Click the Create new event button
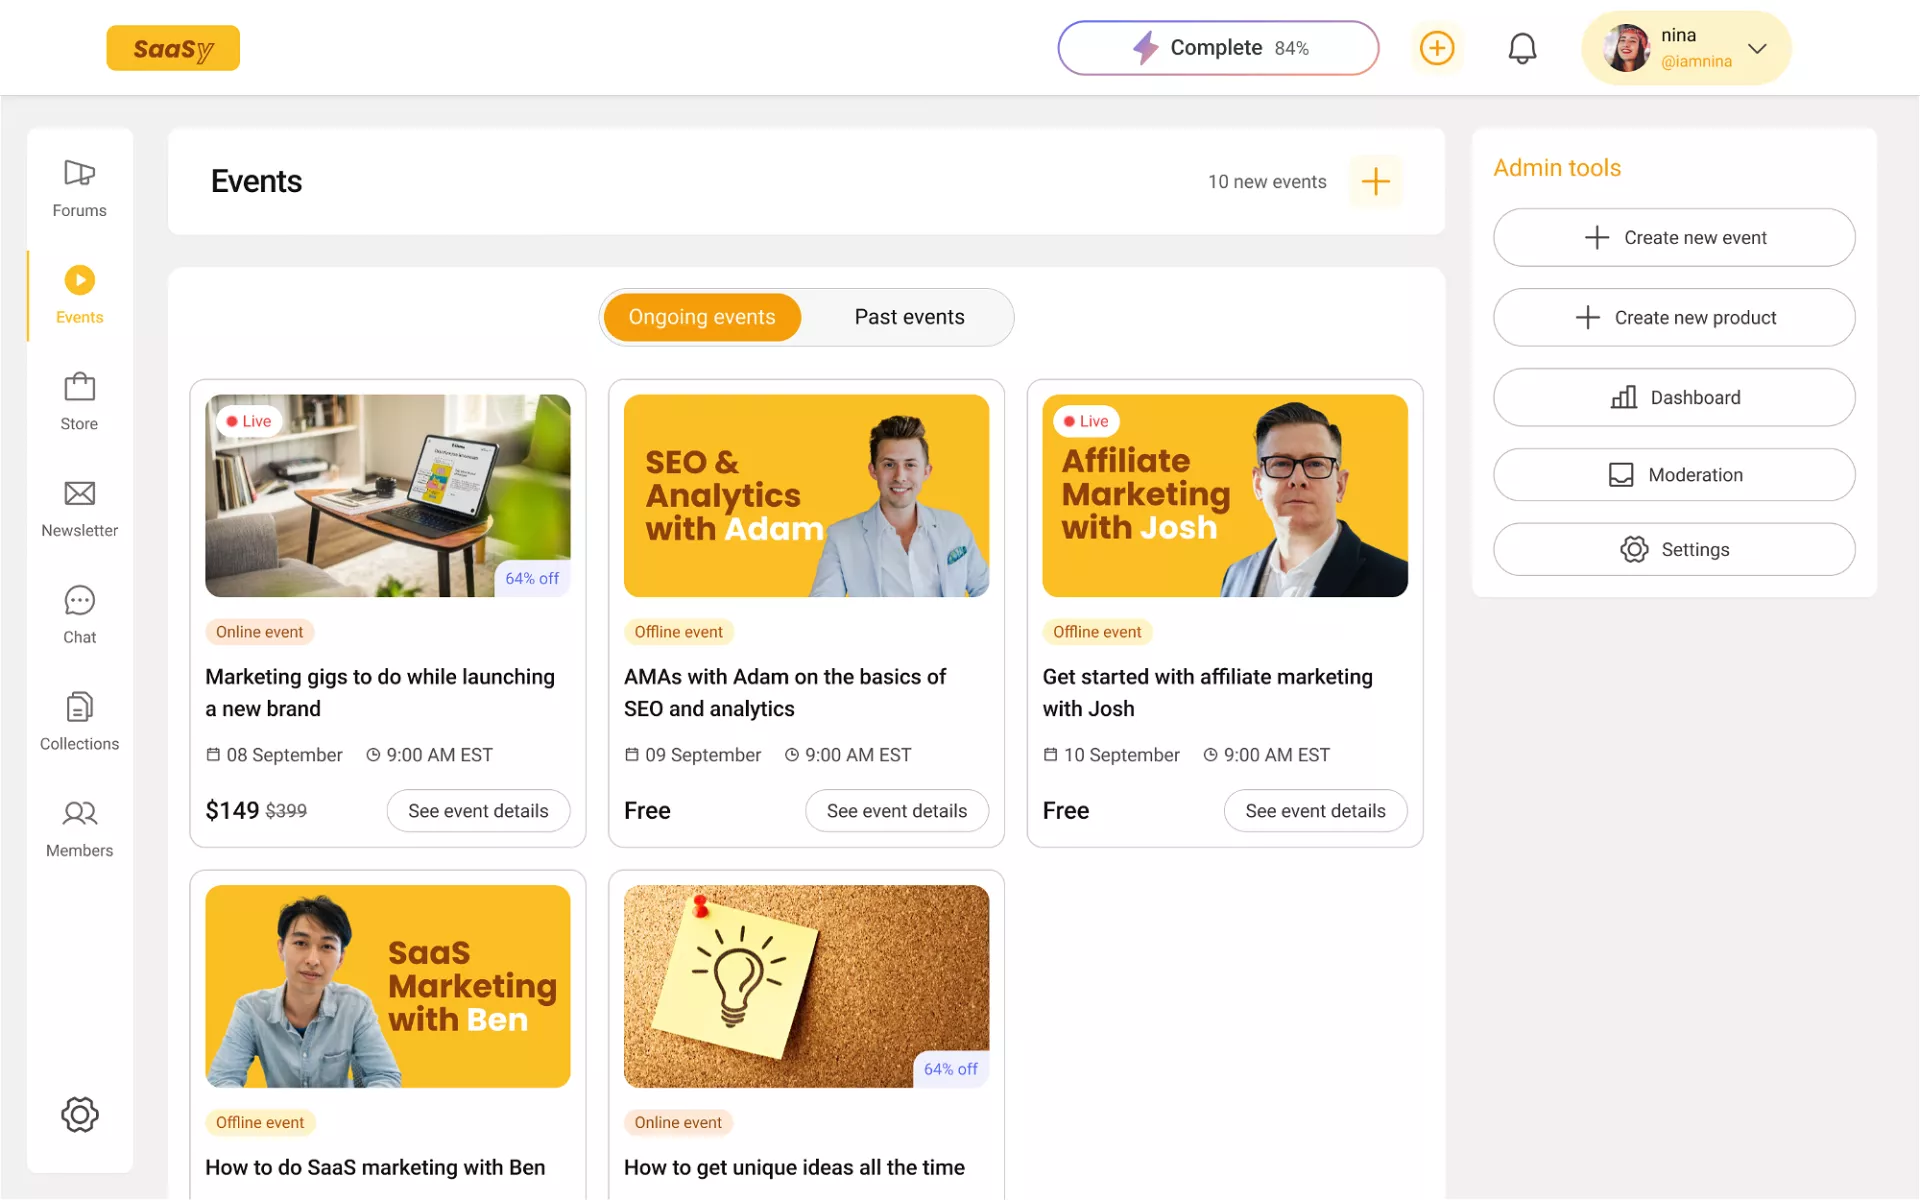1920x1200 pixels. tap(1673, 237)
